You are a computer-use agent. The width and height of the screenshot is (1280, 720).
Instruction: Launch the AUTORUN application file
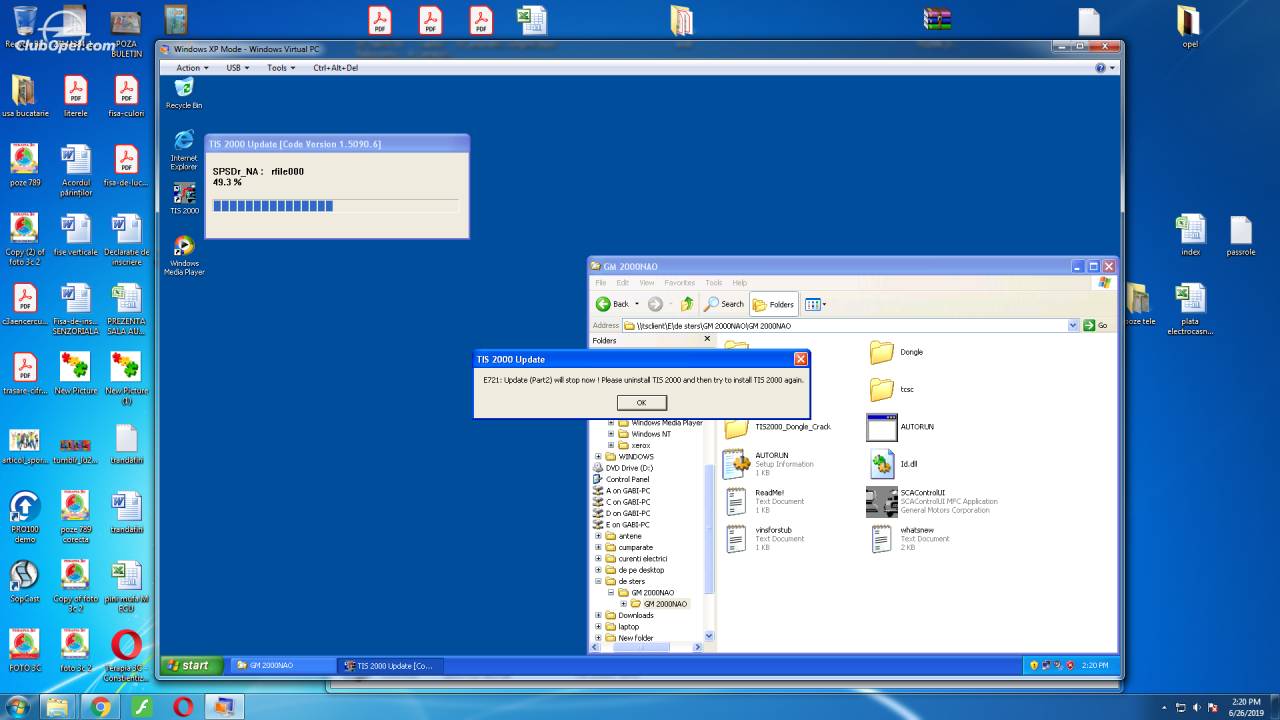coord(900,427)
